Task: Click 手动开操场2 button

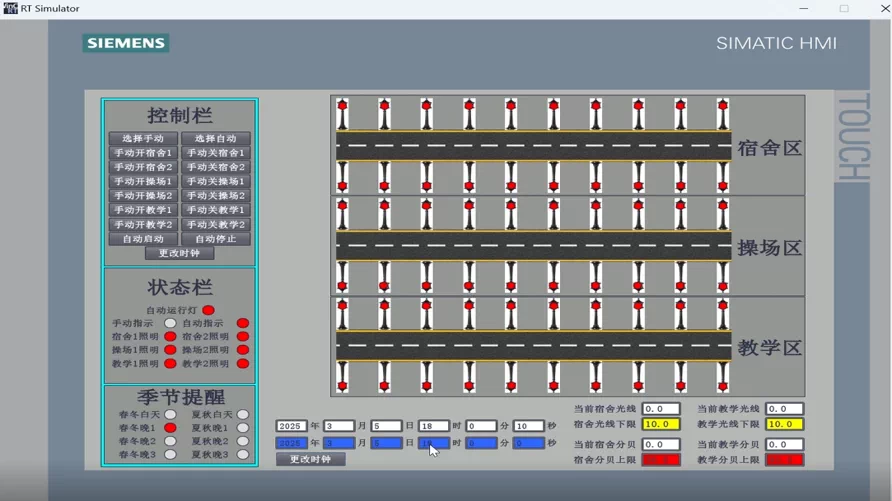Action: pyautogui.click(x=143, y=195)
